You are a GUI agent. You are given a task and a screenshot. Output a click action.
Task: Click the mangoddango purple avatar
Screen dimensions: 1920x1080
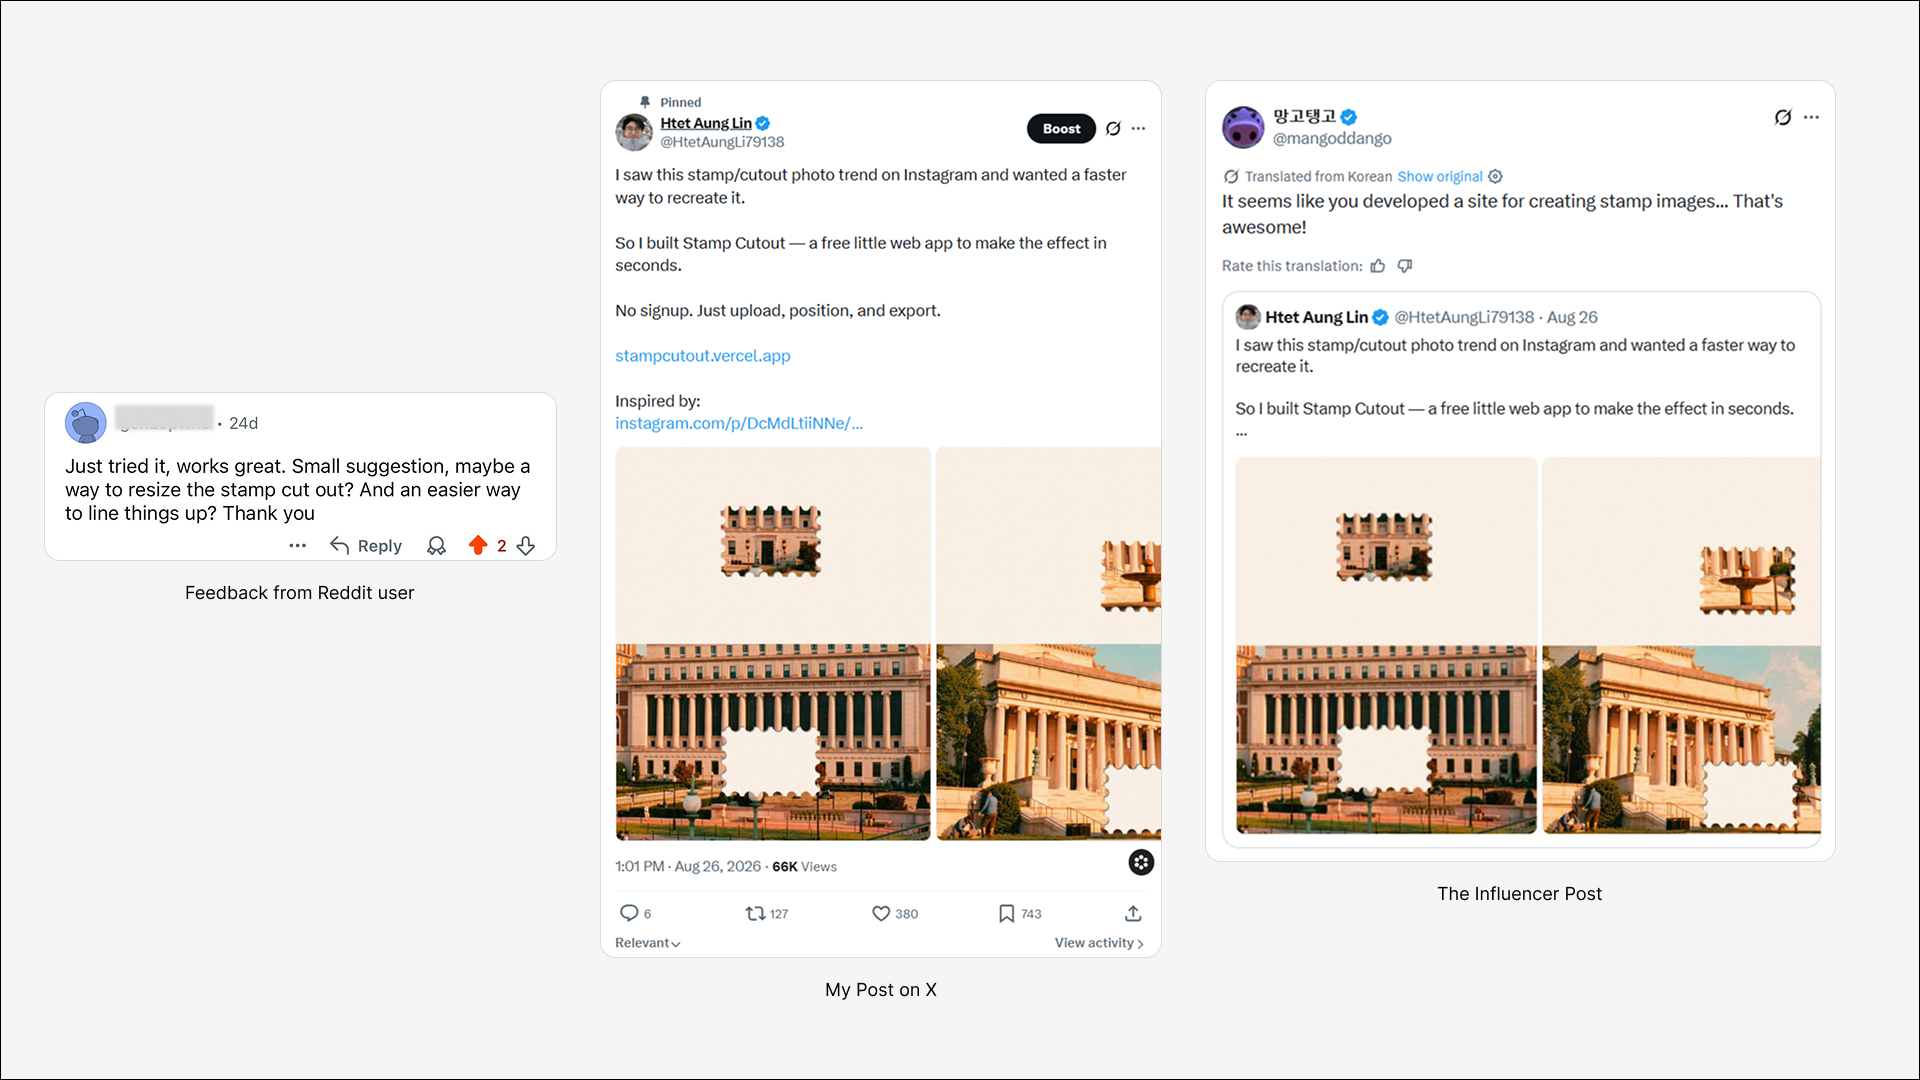tap(1243, 127)
